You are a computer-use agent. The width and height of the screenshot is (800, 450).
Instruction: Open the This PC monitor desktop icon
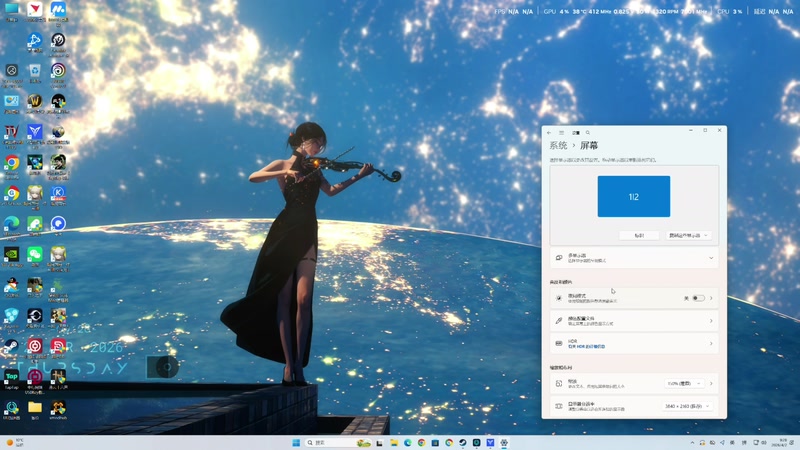tap(11, 9)
